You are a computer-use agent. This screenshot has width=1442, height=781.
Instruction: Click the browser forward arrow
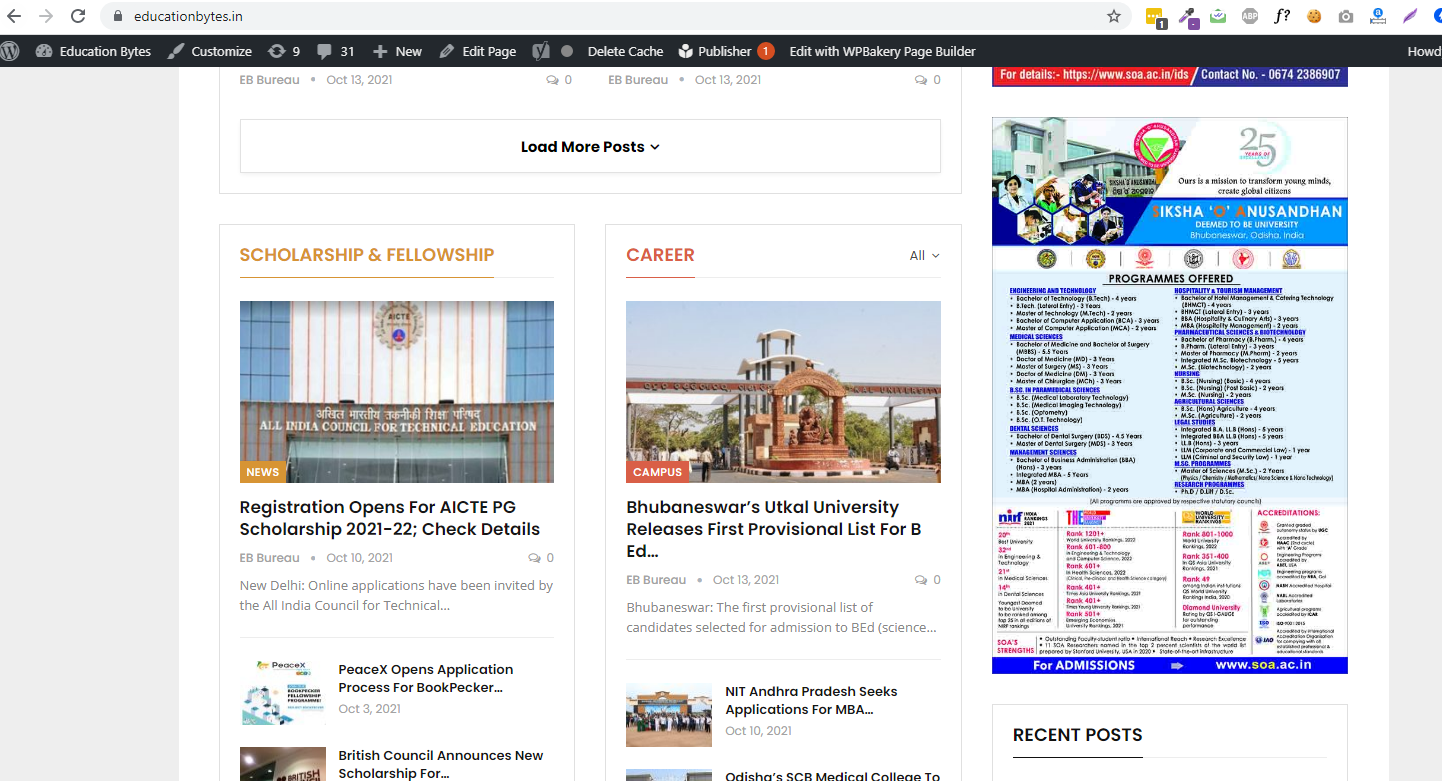click(x=46, y=16)
